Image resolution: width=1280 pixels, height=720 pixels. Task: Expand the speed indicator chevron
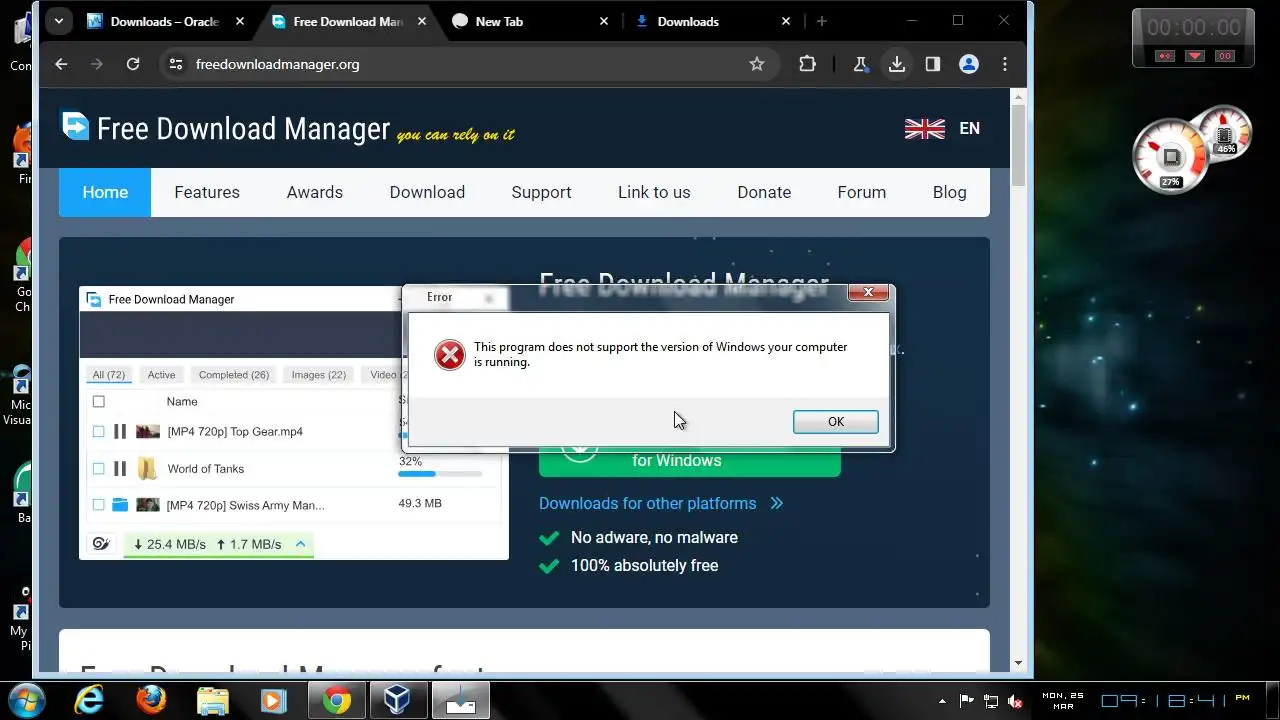pyautogui.click(x=300, y=544)
